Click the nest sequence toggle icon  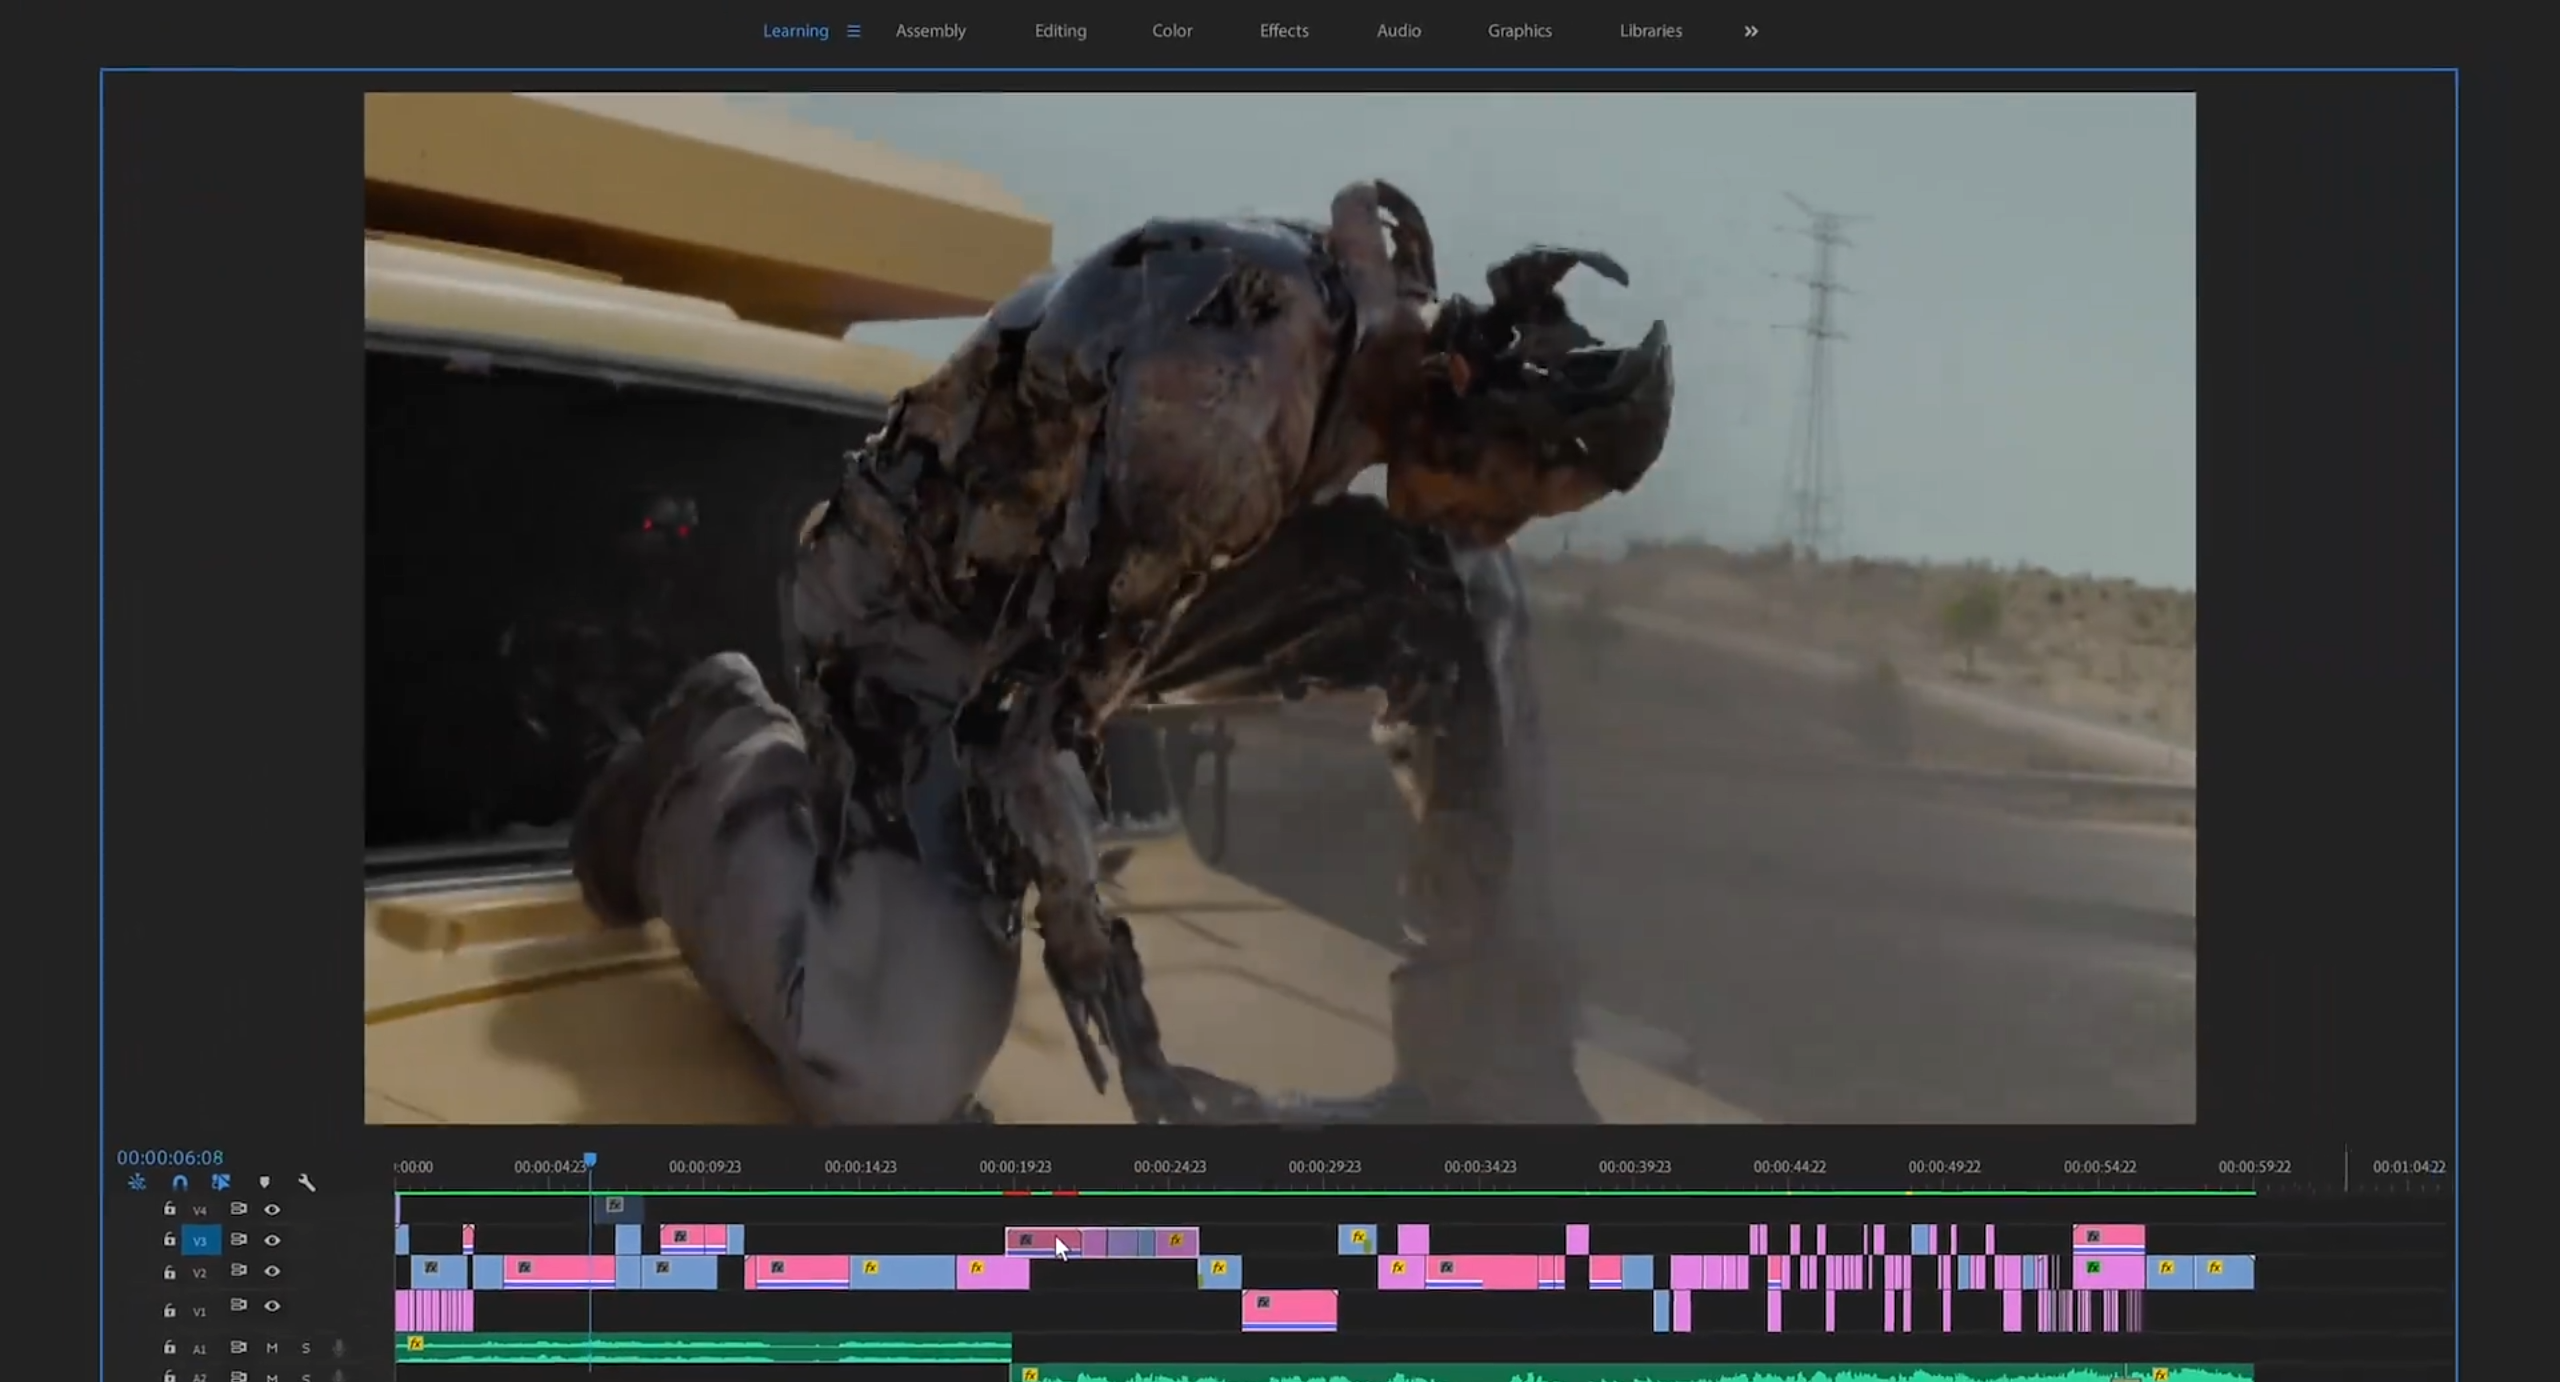pos(137,1182)
